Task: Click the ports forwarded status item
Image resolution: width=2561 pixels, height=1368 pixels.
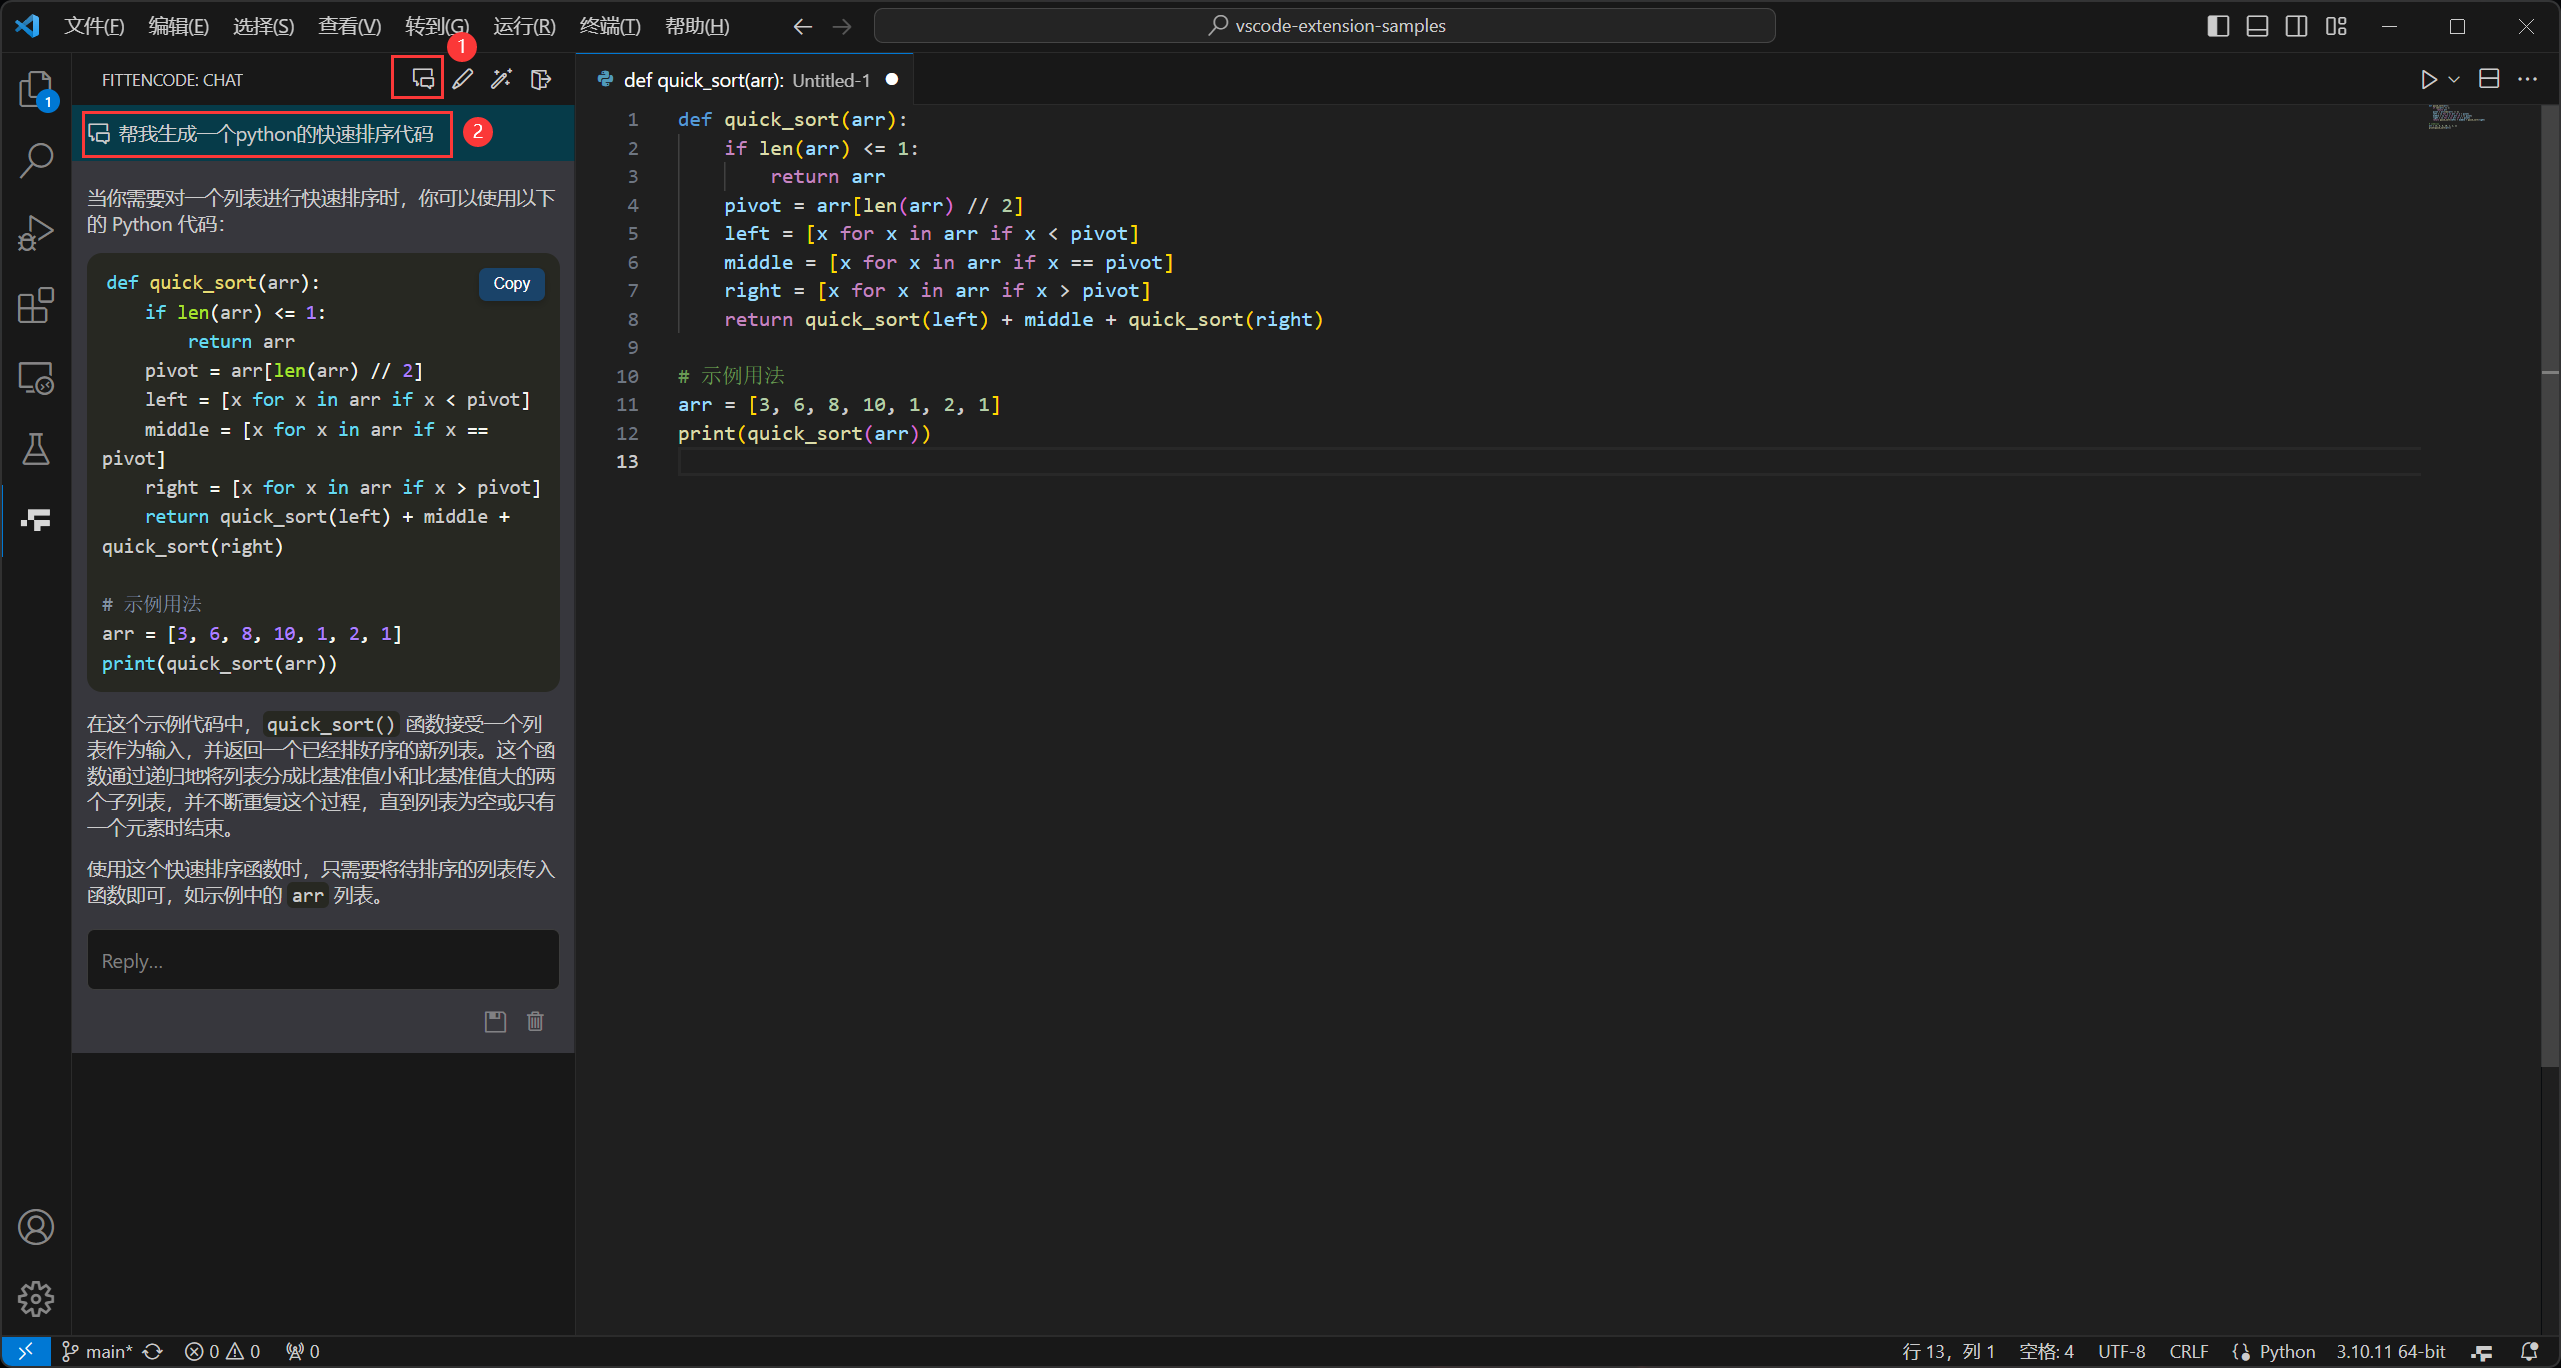Action: point(303,1352)
